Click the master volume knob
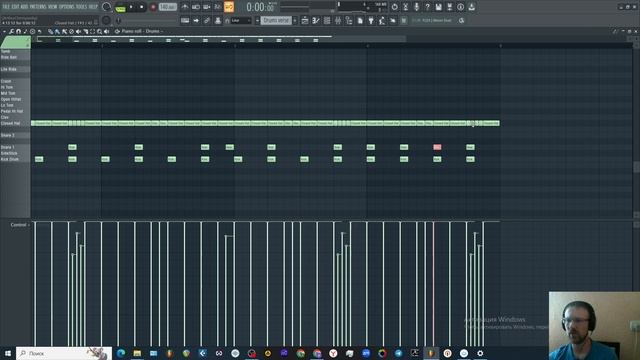The height and width of the screenshot is (360, 640). (x=106, y=7)
